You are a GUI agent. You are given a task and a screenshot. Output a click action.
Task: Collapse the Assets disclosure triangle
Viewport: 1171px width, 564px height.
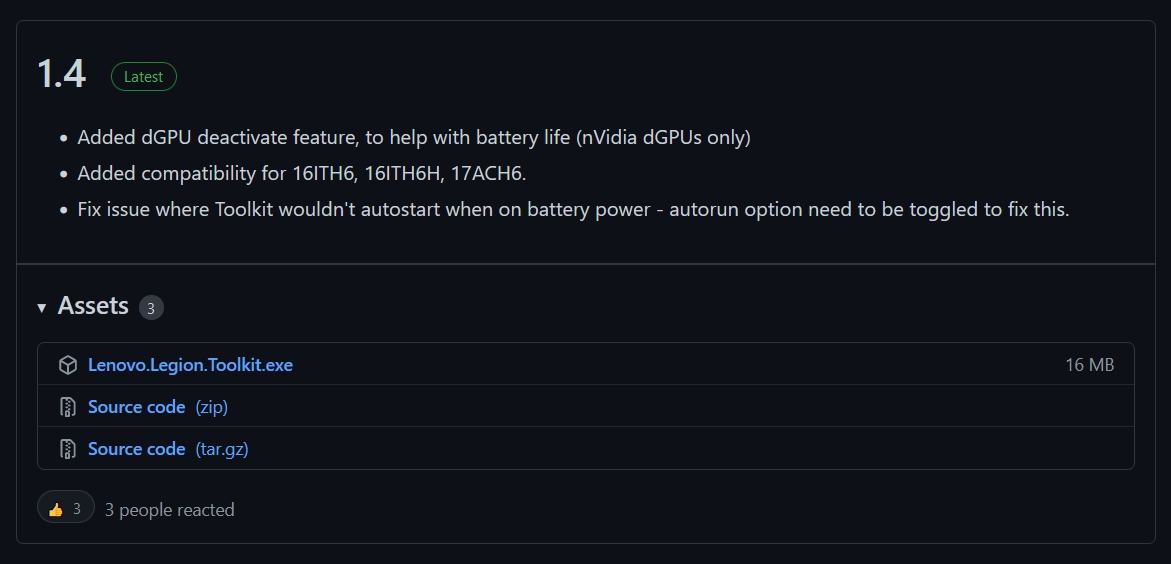coord(42,308)
